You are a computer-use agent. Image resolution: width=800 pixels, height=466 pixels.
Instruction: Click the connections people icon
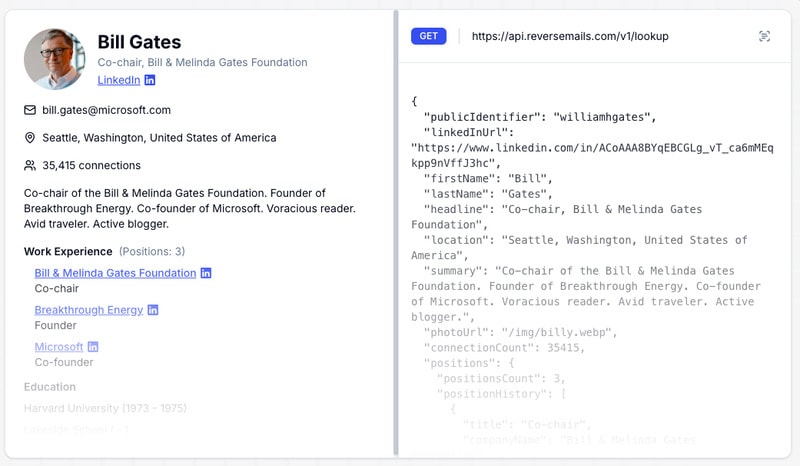[x=30, y=166]
